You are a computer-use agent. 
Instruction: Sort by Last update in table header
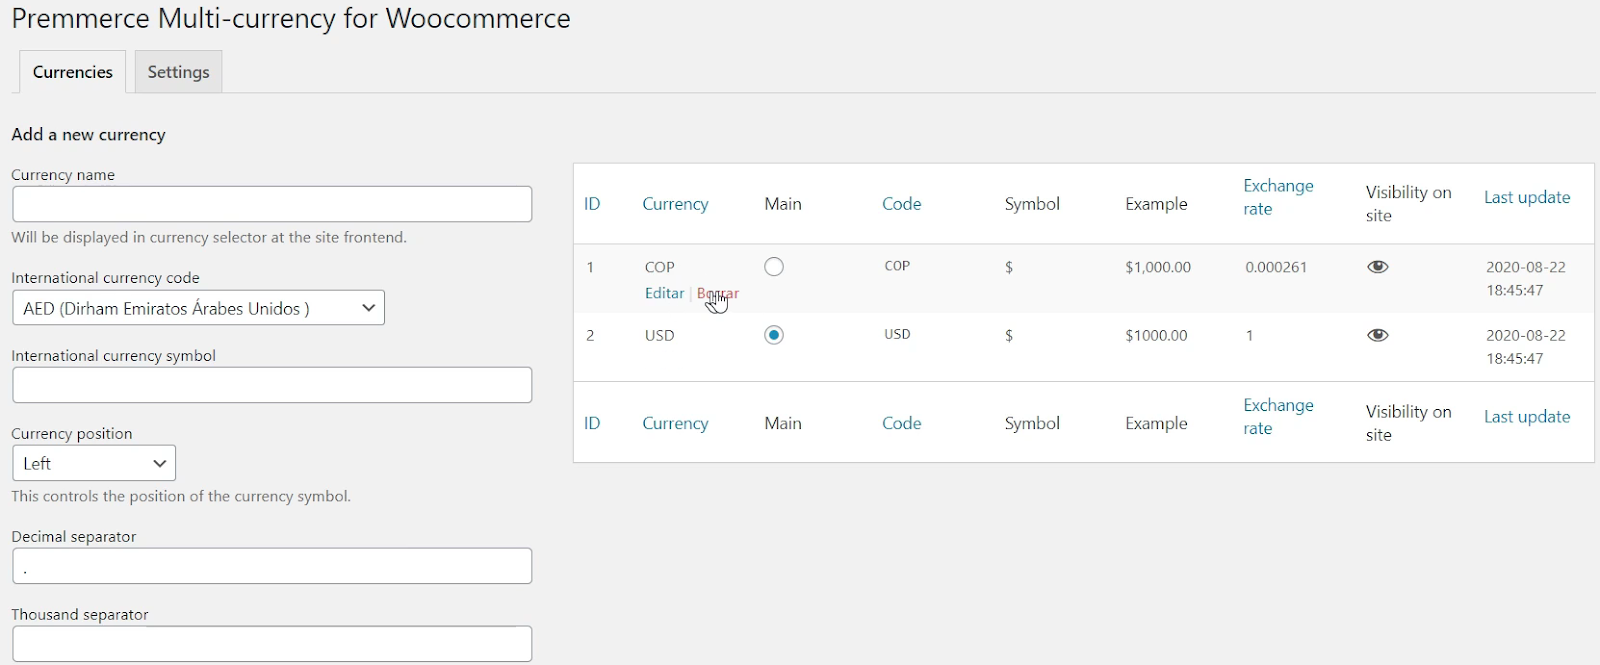coord(1527,197)
